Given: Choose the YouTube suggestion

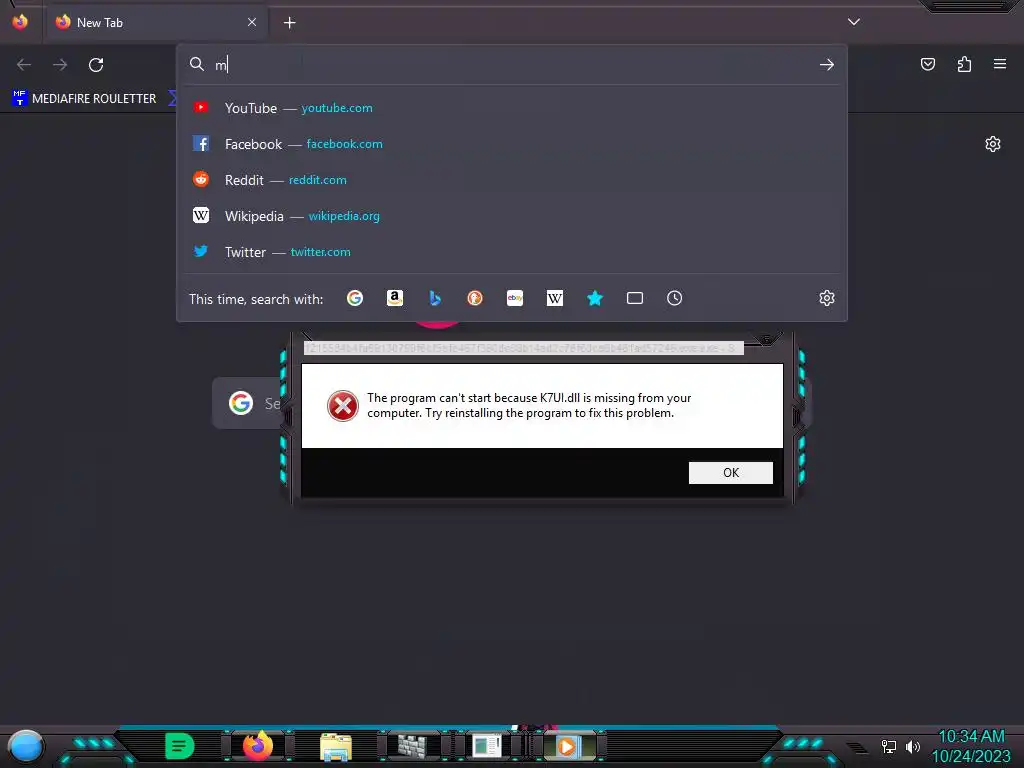Looking at the screenshot, I should 512,108.
